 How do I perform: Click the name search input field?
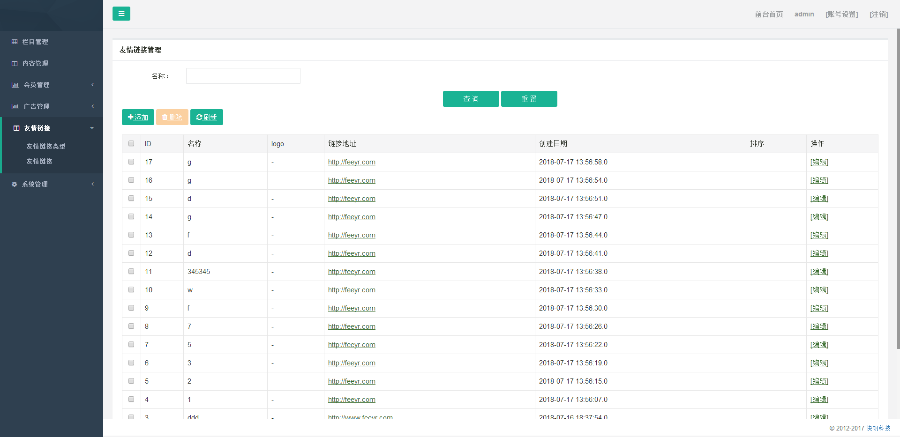243,76
